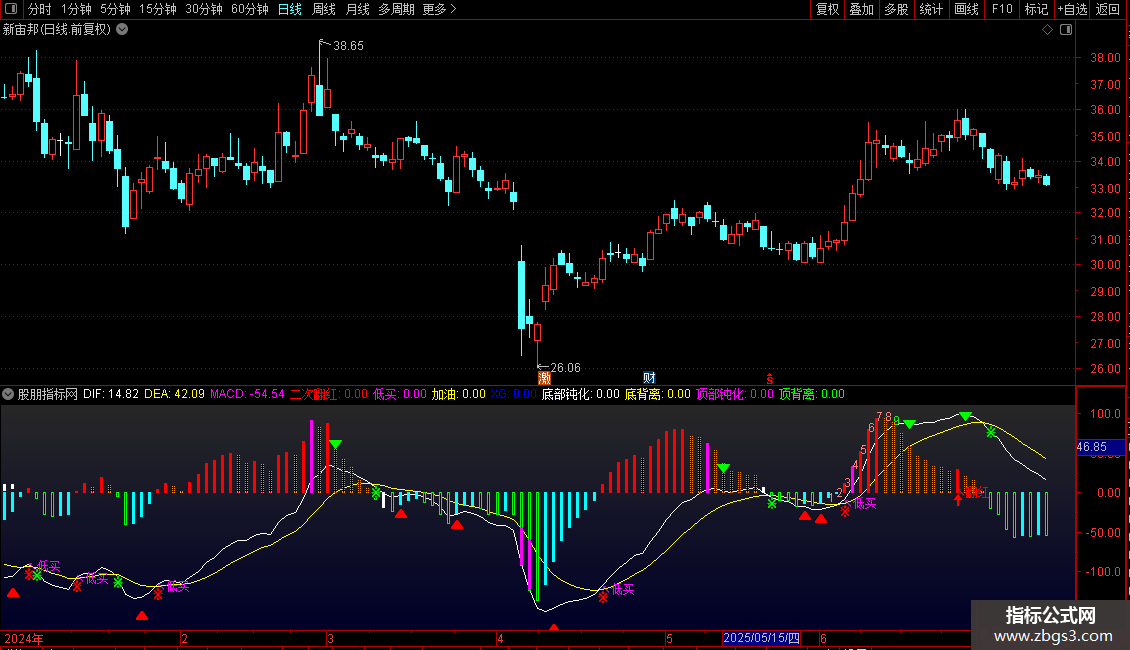Image resolution: width=1130 pixels, height=650 pixels.
Task: Select the 1分钟 period
Action: (76, 9)
